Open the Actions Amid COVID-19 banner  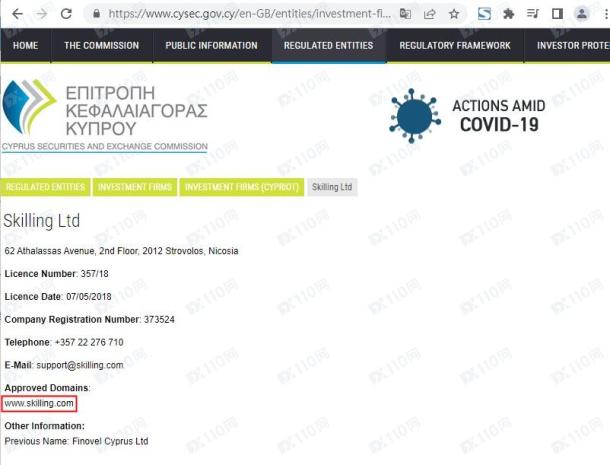coord(468,116)
